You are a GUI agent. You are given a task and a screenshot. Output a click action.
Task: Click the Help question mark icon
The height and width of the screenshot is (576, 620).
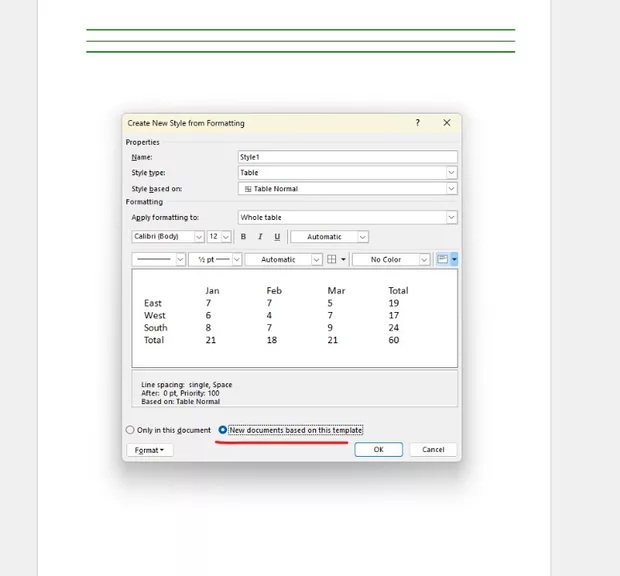click(x=418, y=123)
